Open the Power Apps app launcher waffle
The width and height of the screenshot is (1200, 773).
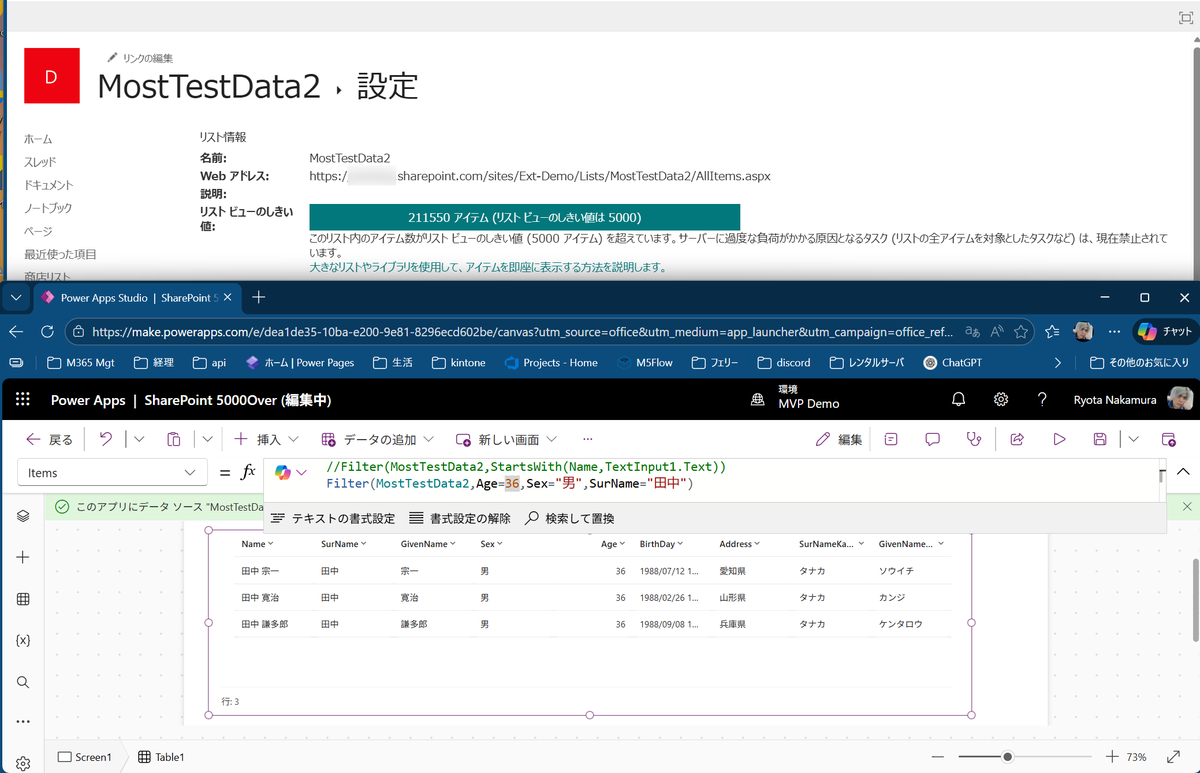(23, 400)
